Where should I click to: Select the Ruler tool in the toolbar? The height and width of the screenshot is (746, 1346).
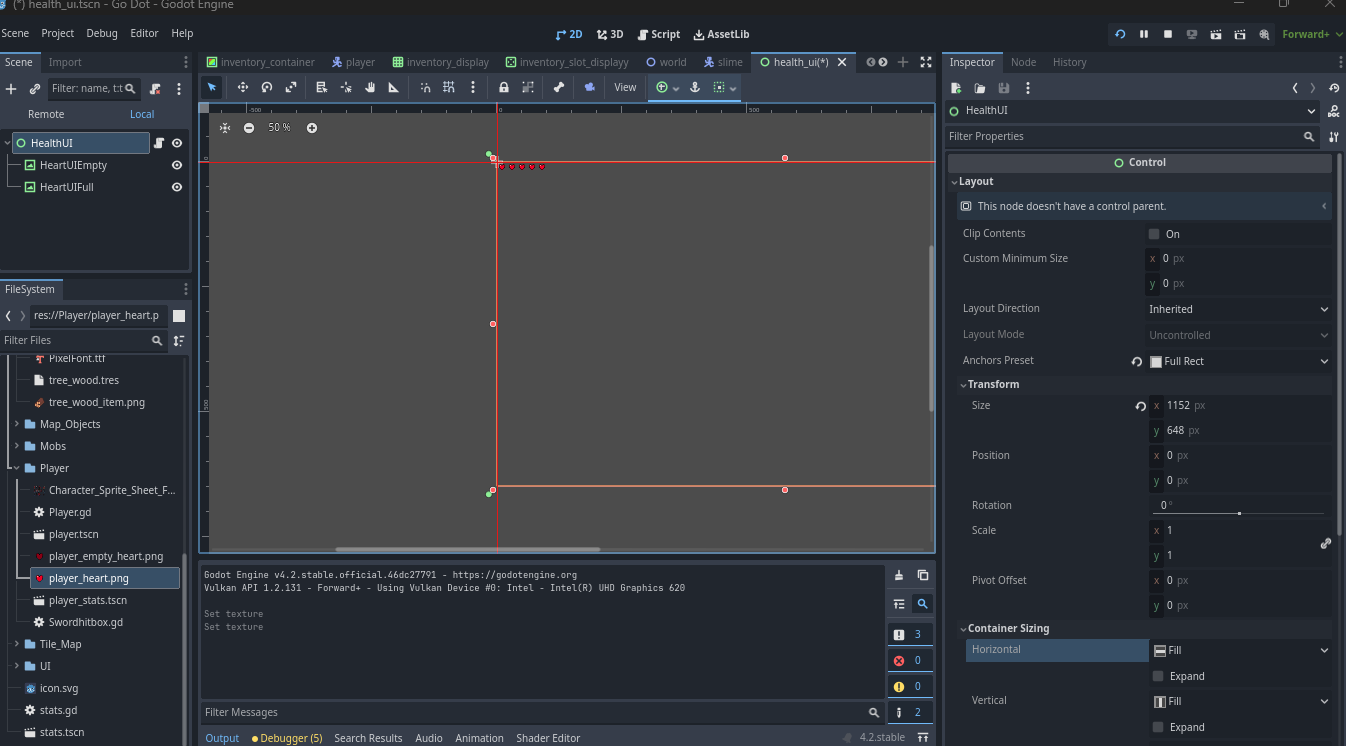393,87
